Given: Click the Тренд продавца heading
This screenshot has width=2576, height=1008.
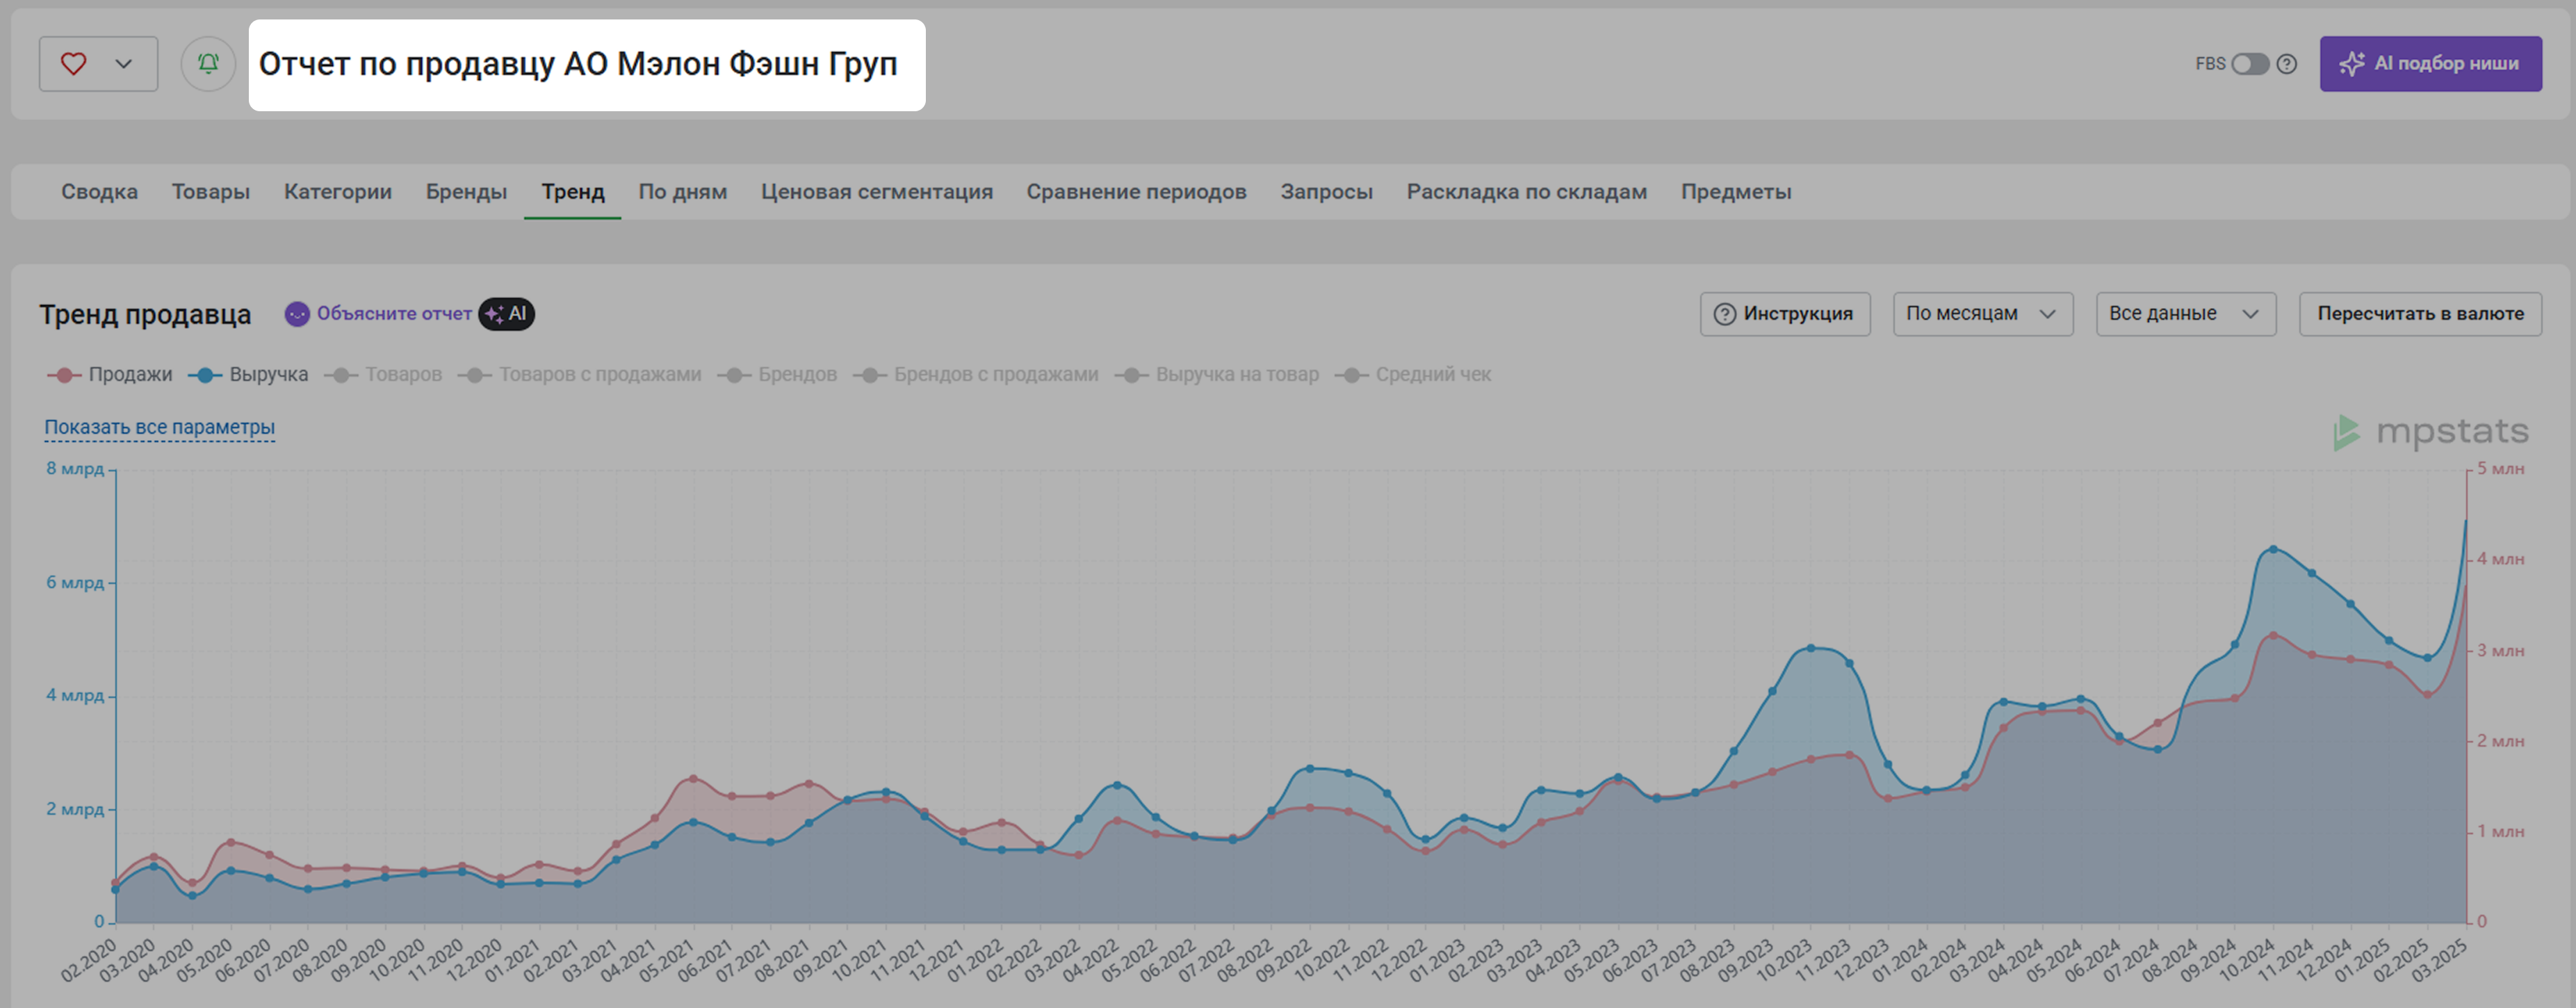Looking at the screenshot, I should (145, 314).
